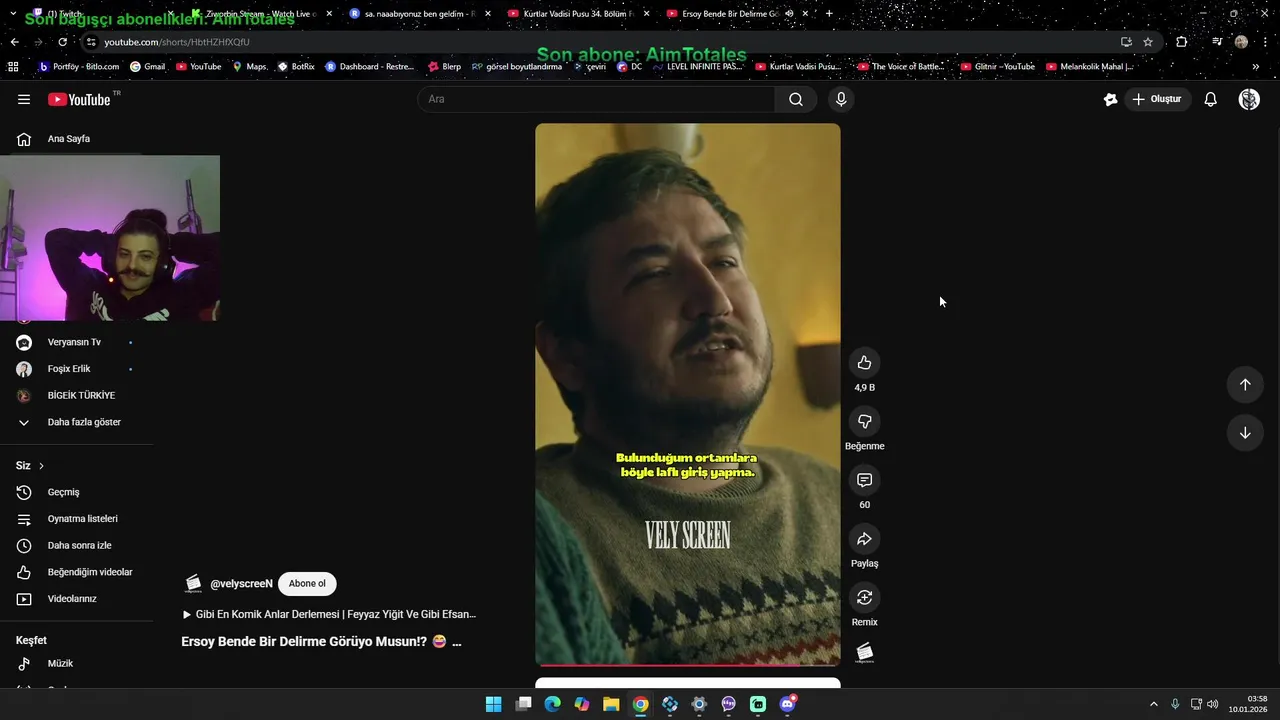
Task: Seek on the short's red progress bar
Action: point(688,664)
